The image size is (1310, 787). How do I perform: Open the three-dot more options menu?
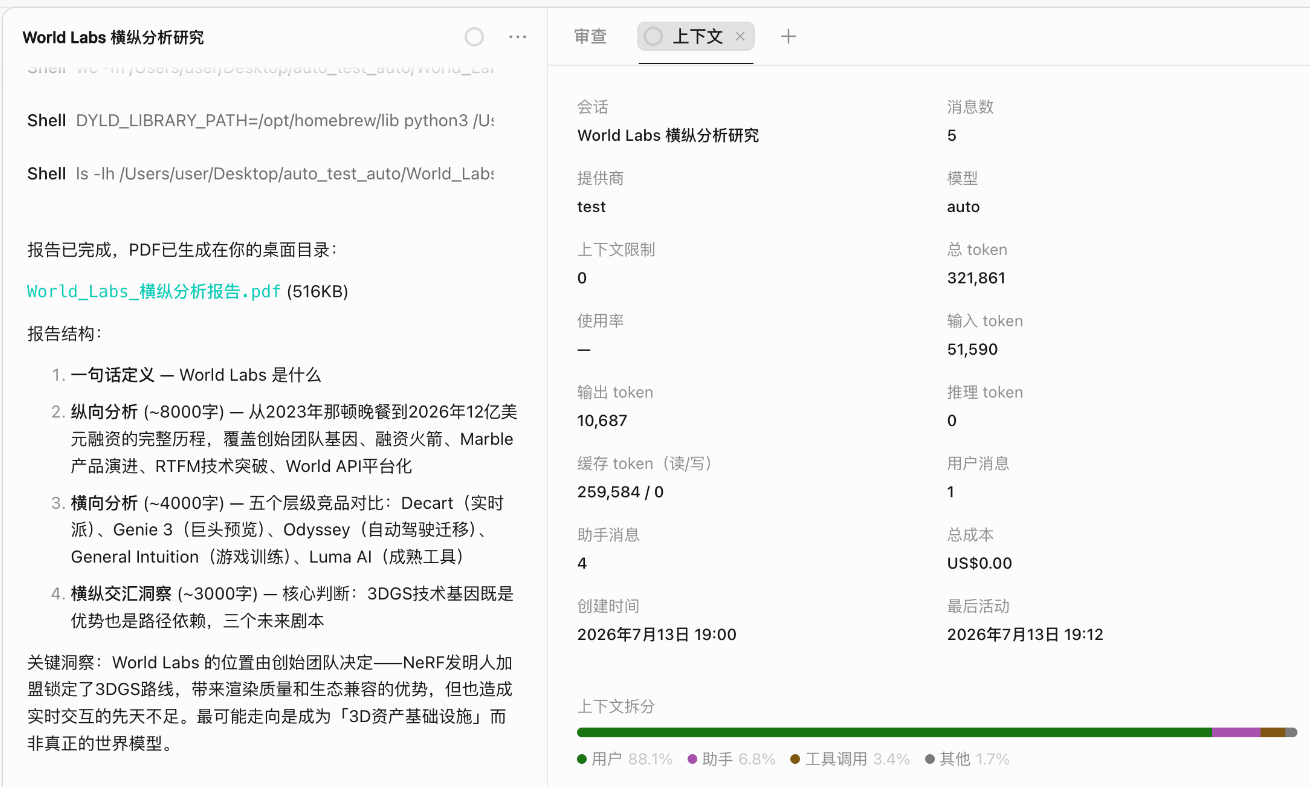[x=517, y=37]
